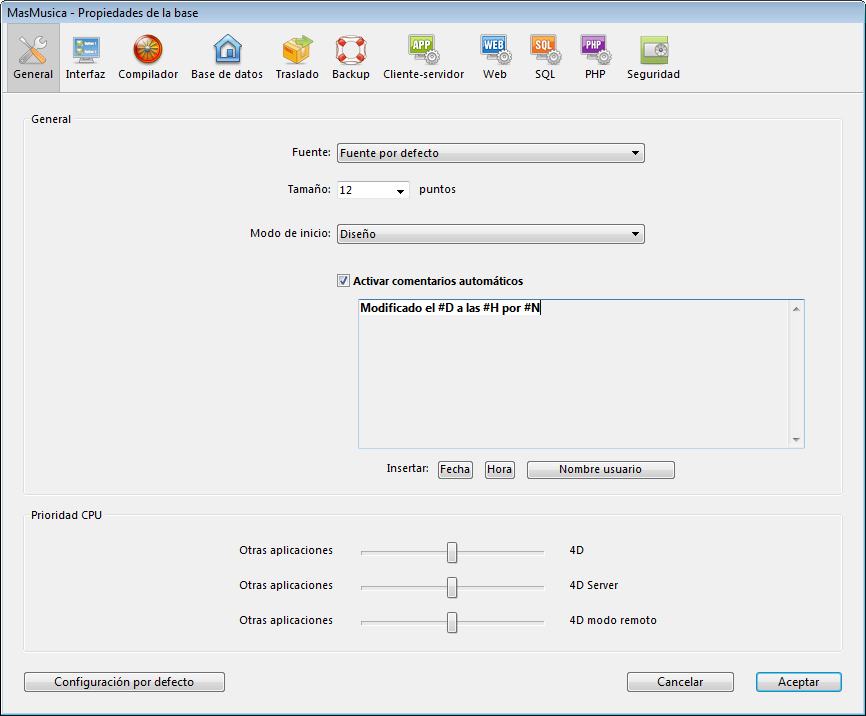Open the Seguridad safe icon

pos(653,50)
